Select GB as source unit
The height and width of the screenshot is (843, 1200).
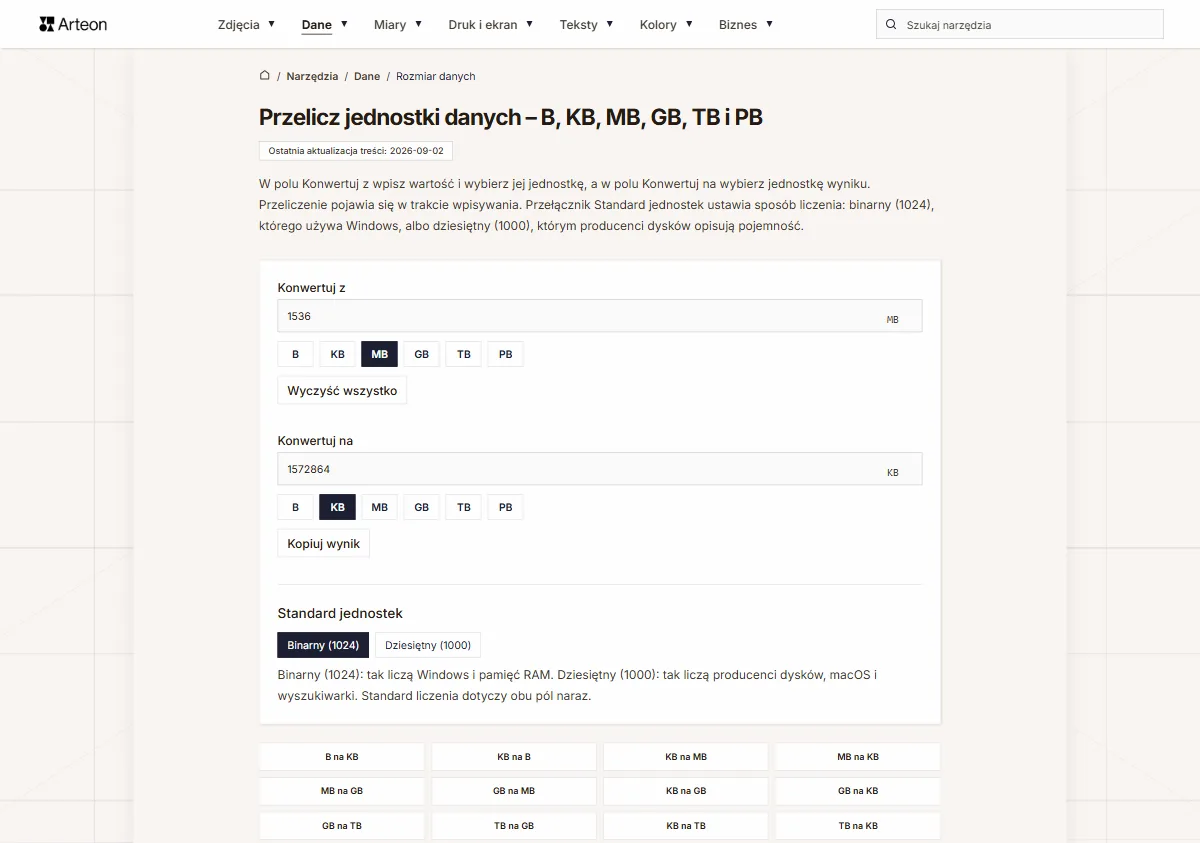(421, 354)
